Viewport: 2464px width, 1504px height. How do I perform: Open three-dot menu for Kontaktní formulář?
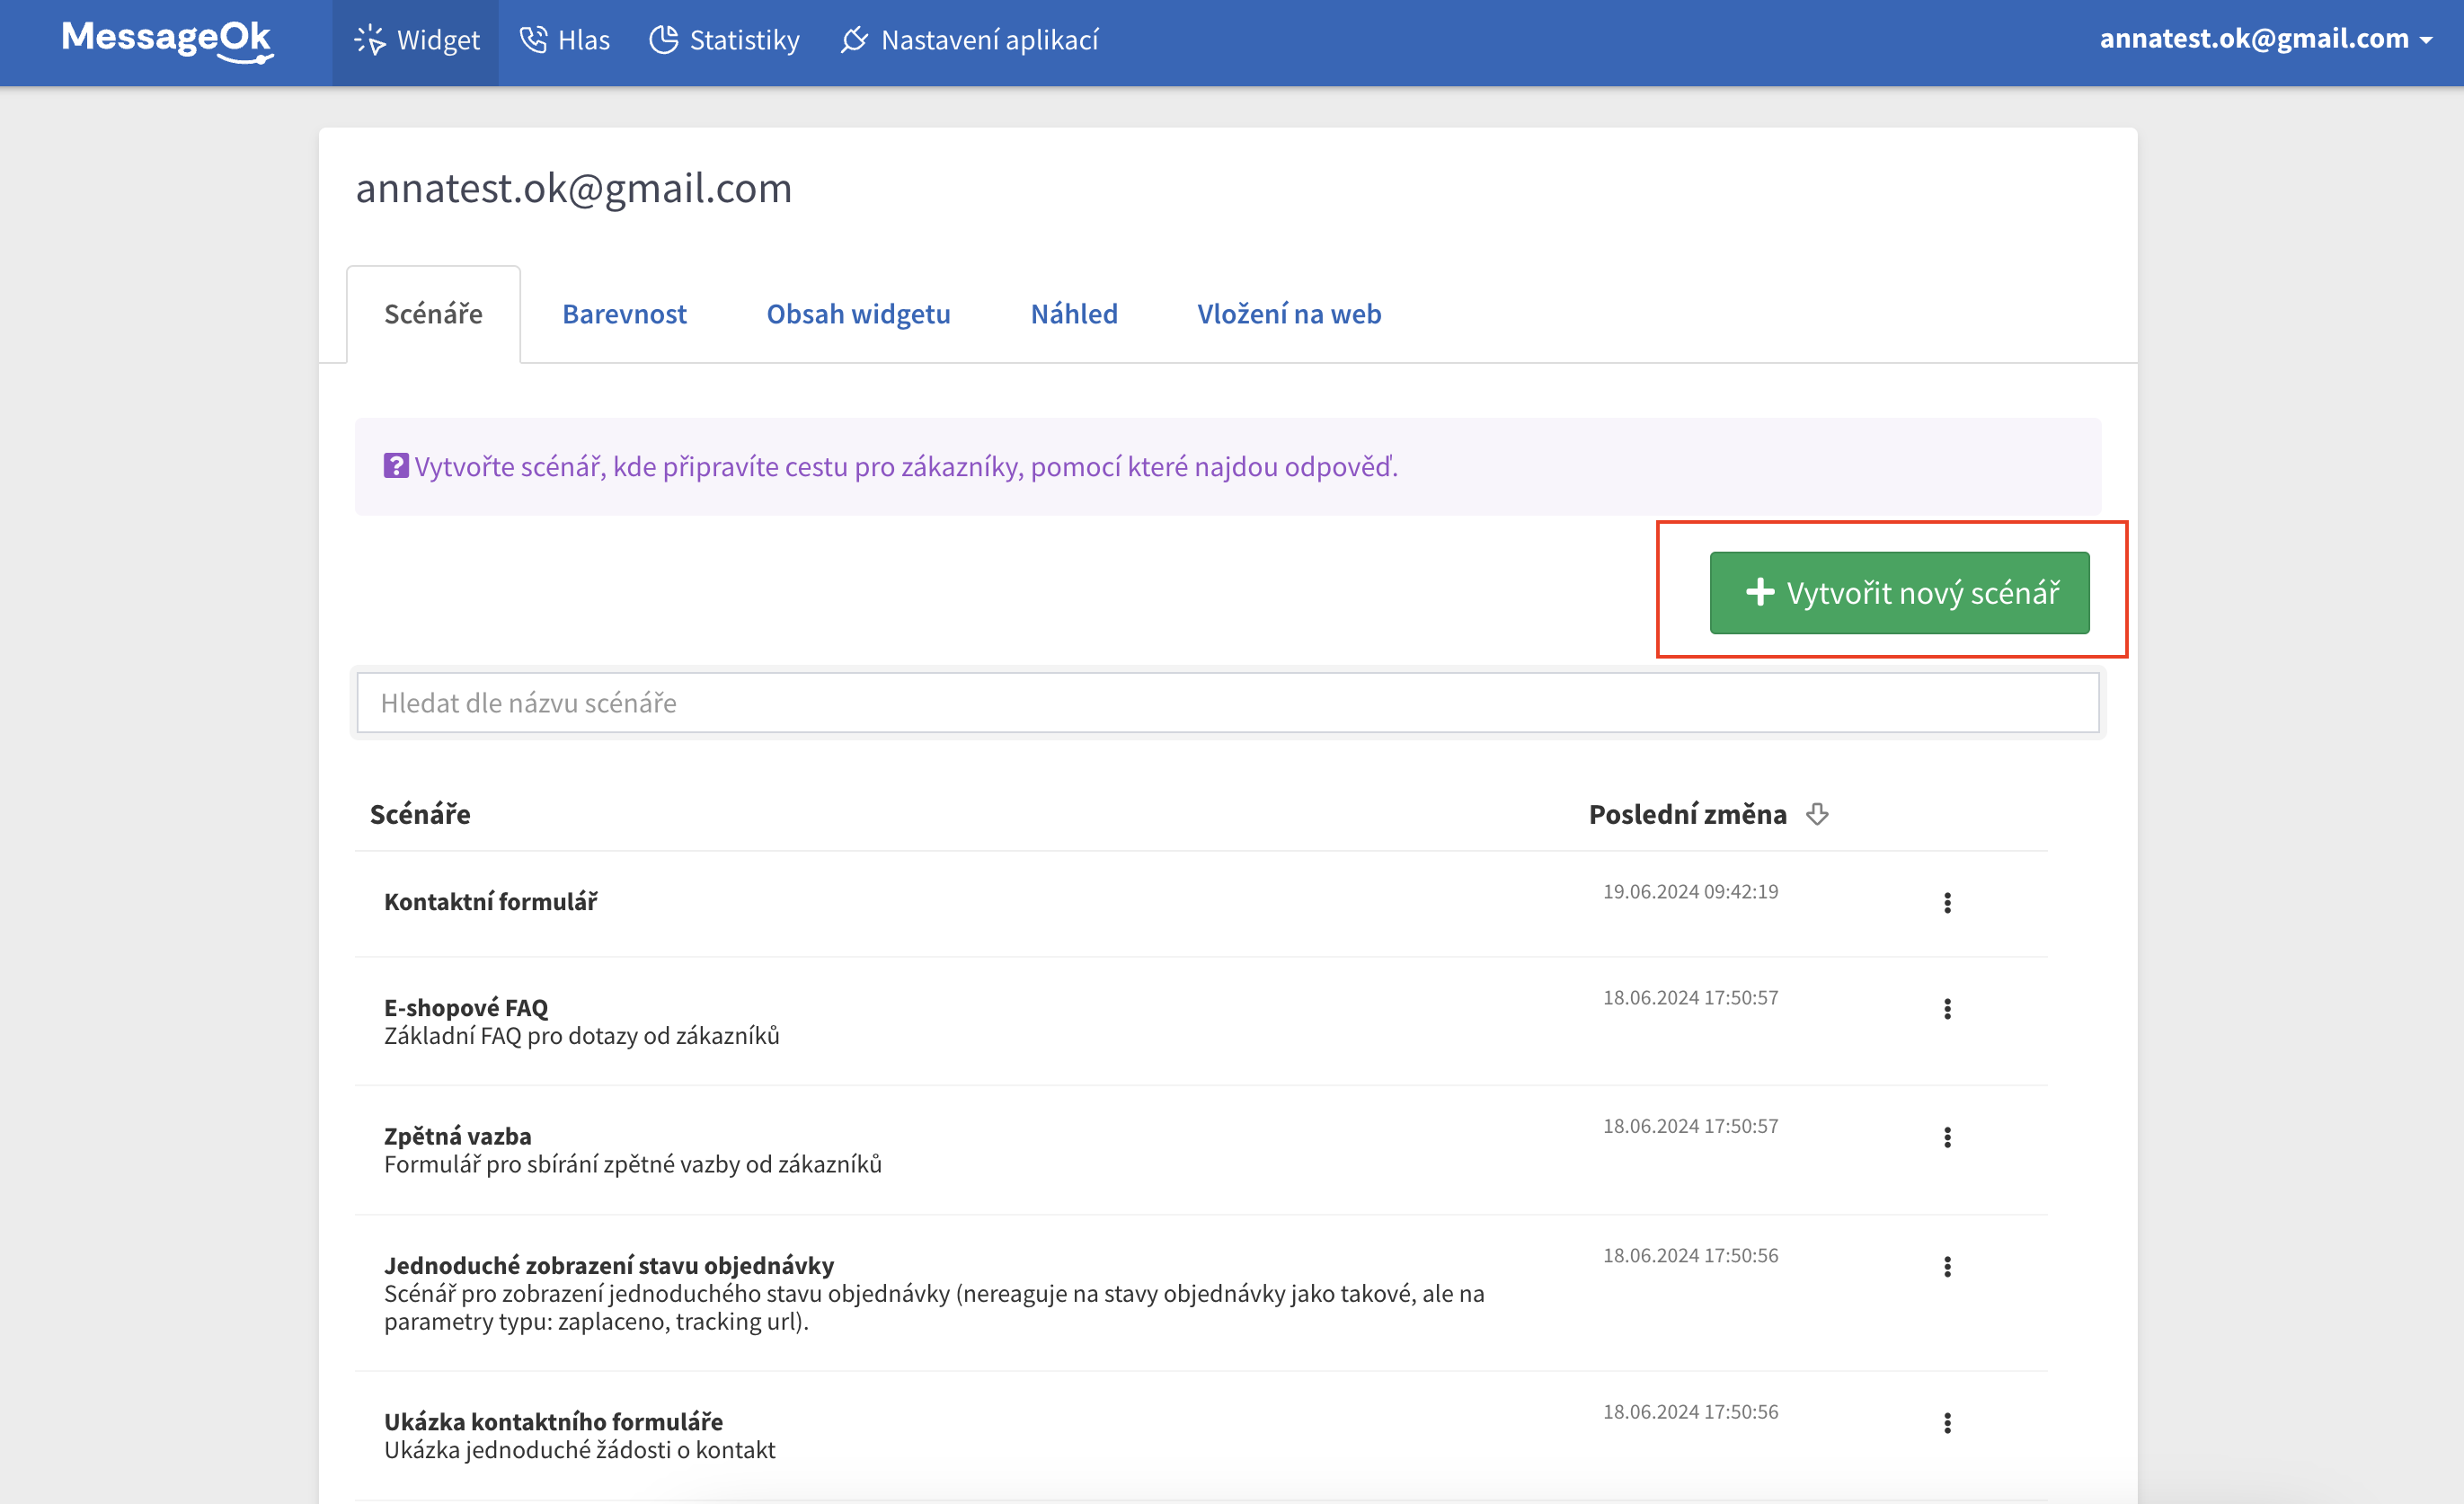pyautogui.click(x=1946, y=903)
